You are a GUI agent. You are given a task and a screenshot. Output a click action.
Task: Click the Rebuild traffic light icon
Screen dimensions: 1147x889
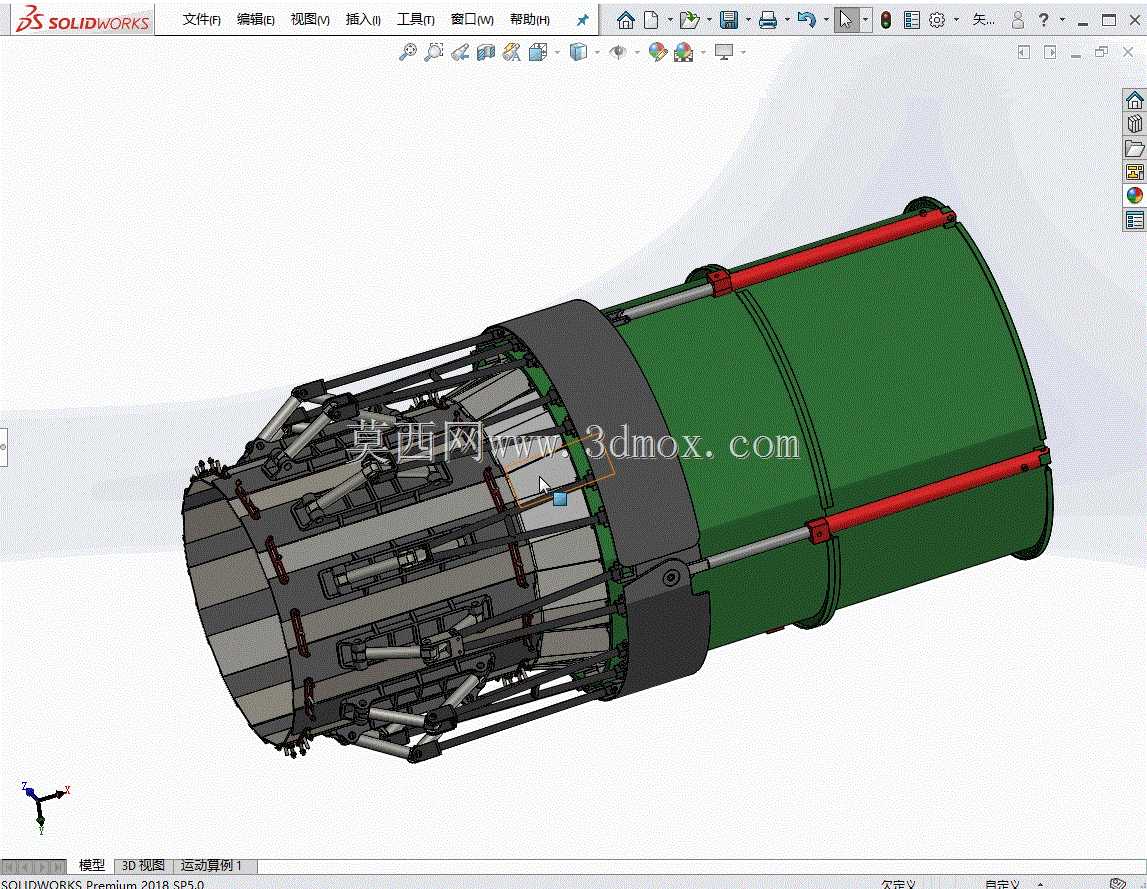click(886, 20)
